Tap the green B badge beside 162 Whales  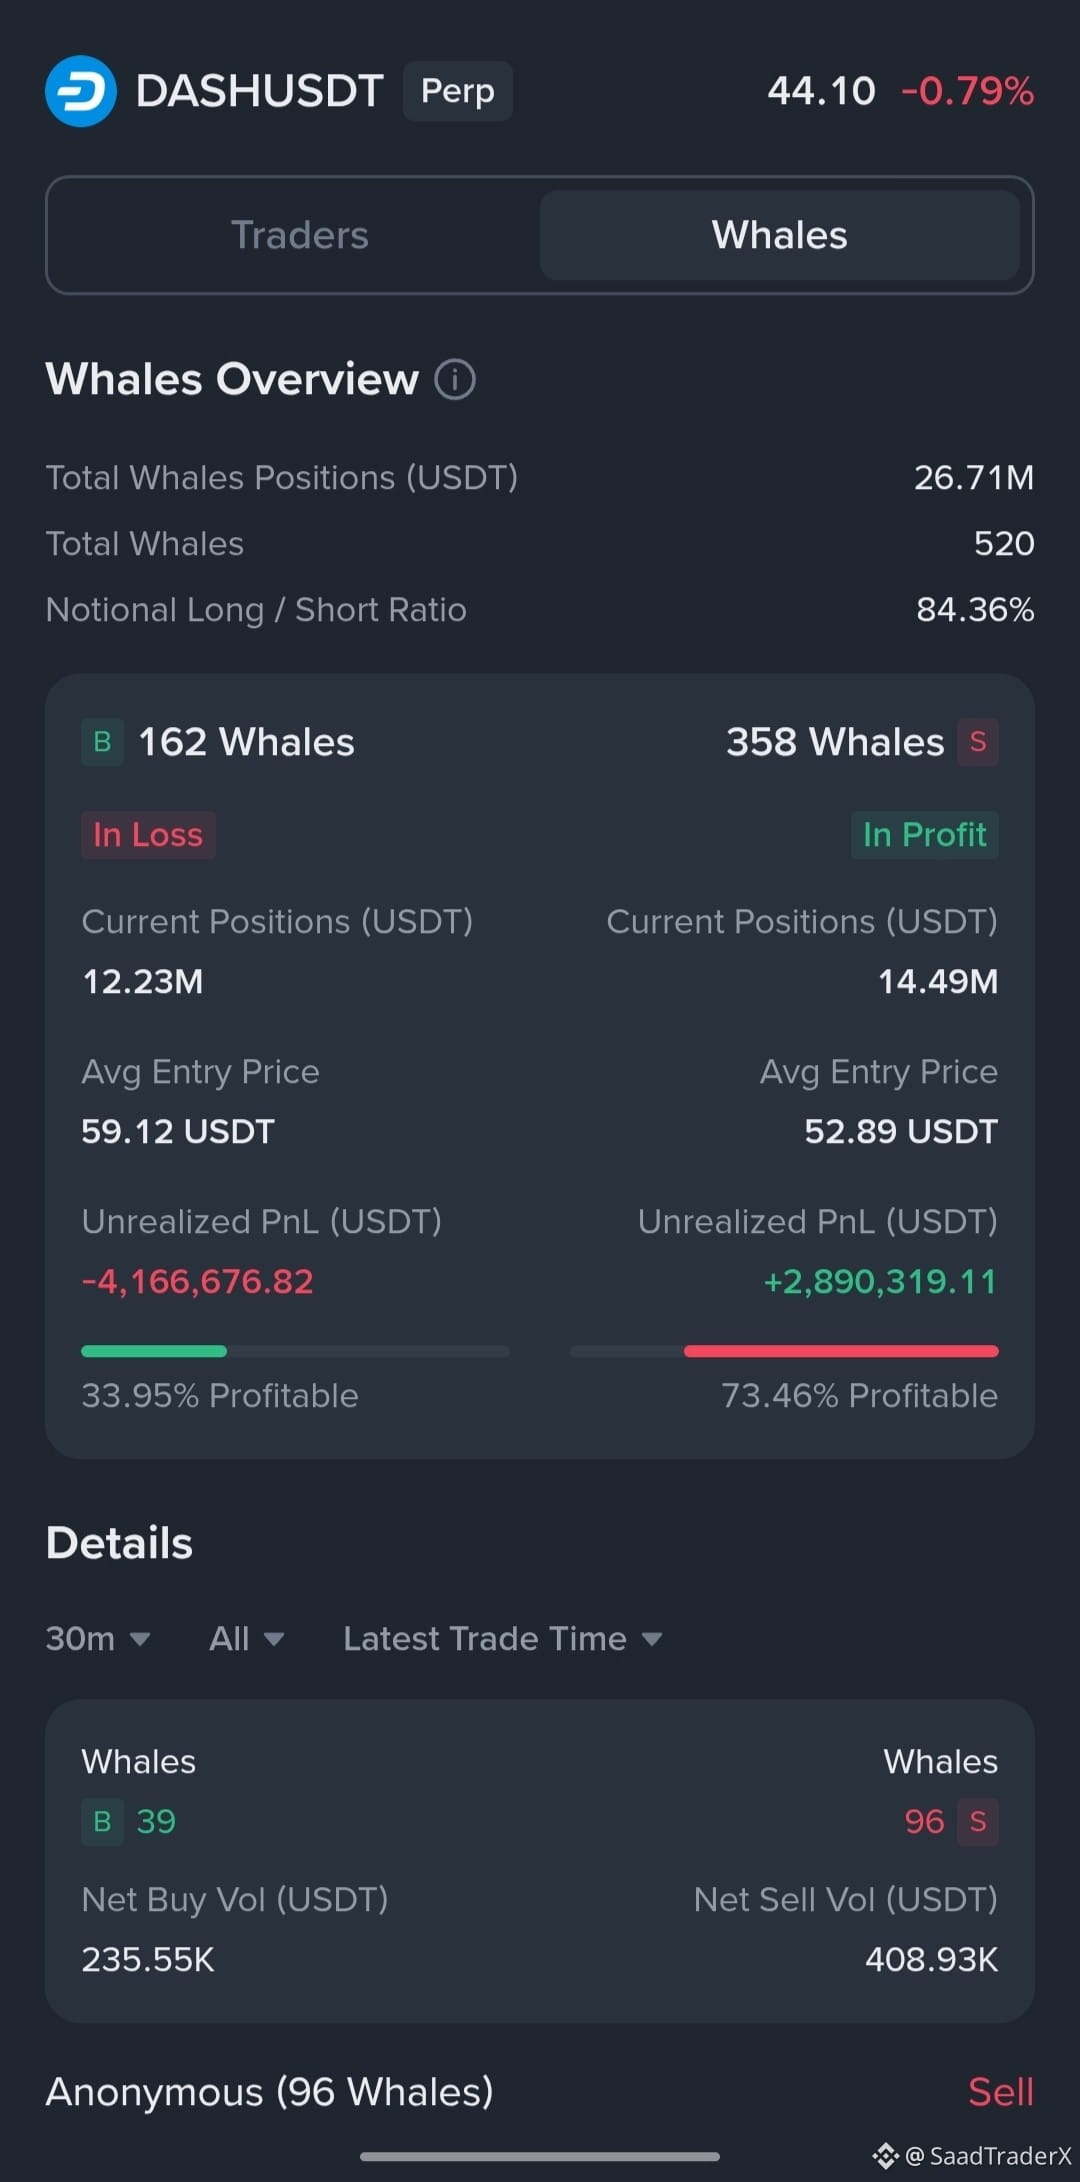102,742
